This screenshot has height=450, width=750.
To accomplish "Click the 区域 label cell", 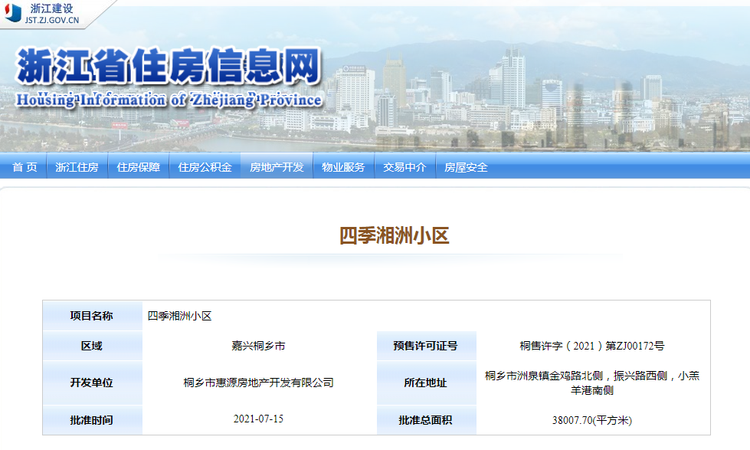I will (x=92, y=345).
